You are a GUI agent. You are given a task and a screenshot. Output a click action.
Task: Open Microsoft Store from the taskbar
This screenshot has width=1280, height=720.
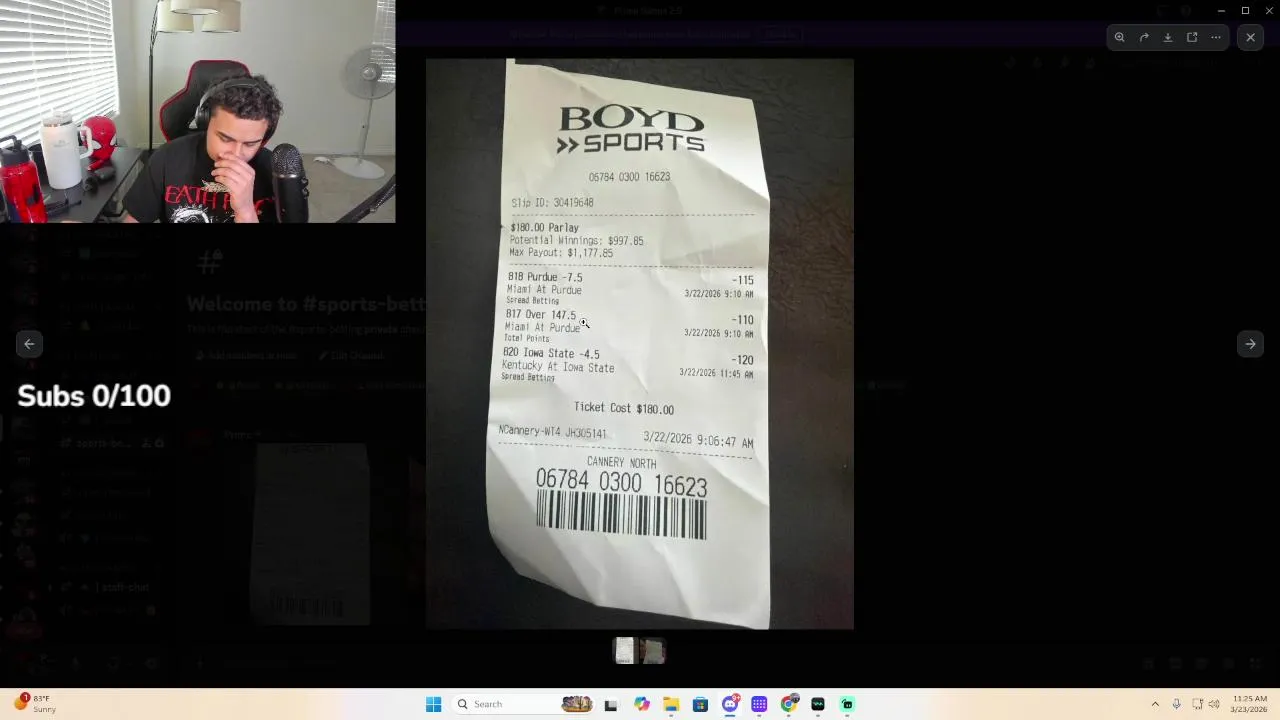pyautogui.click(x=700, y=704)
